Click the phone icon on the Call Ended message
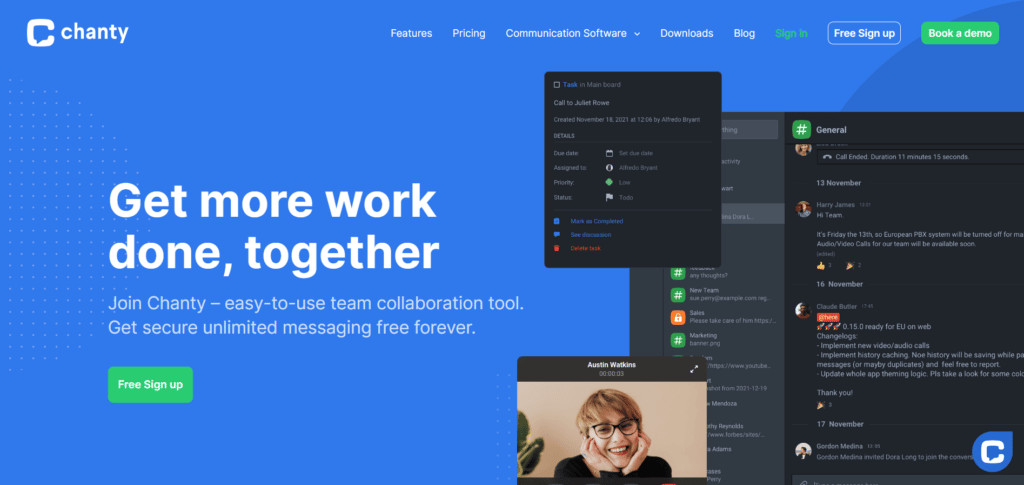 (827, 157)
